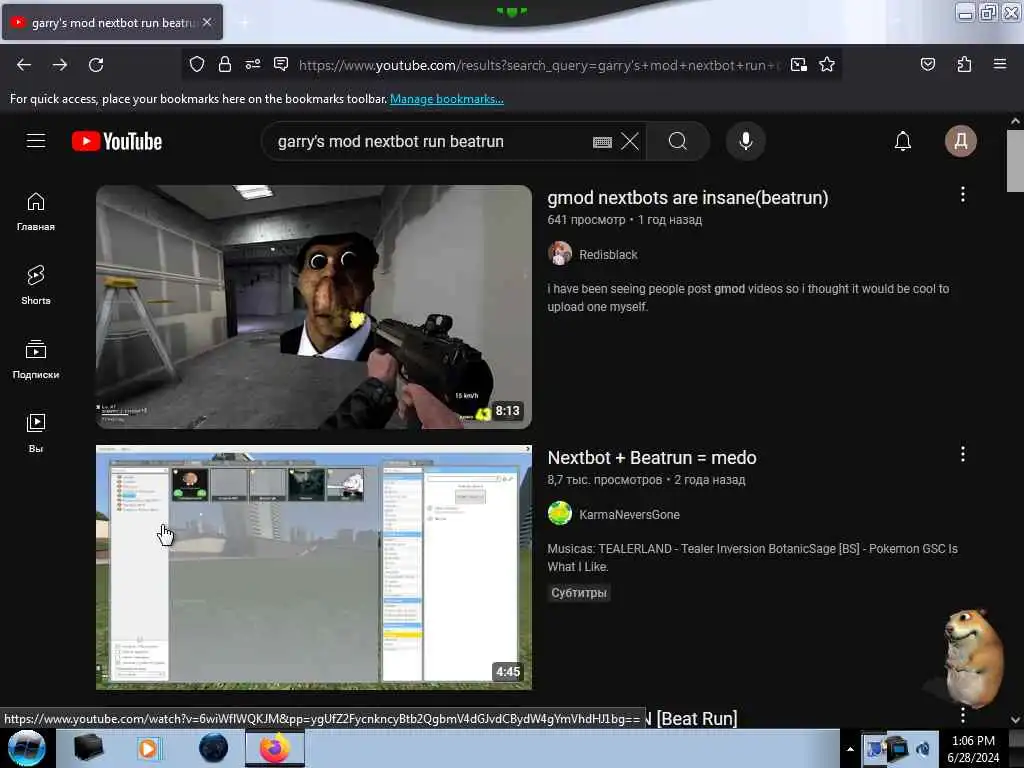Image resolution: width=1024 pixels, height=768 pixels.
Task: Visit the KarmaNeversGone channel name
Action: point(629,515)
